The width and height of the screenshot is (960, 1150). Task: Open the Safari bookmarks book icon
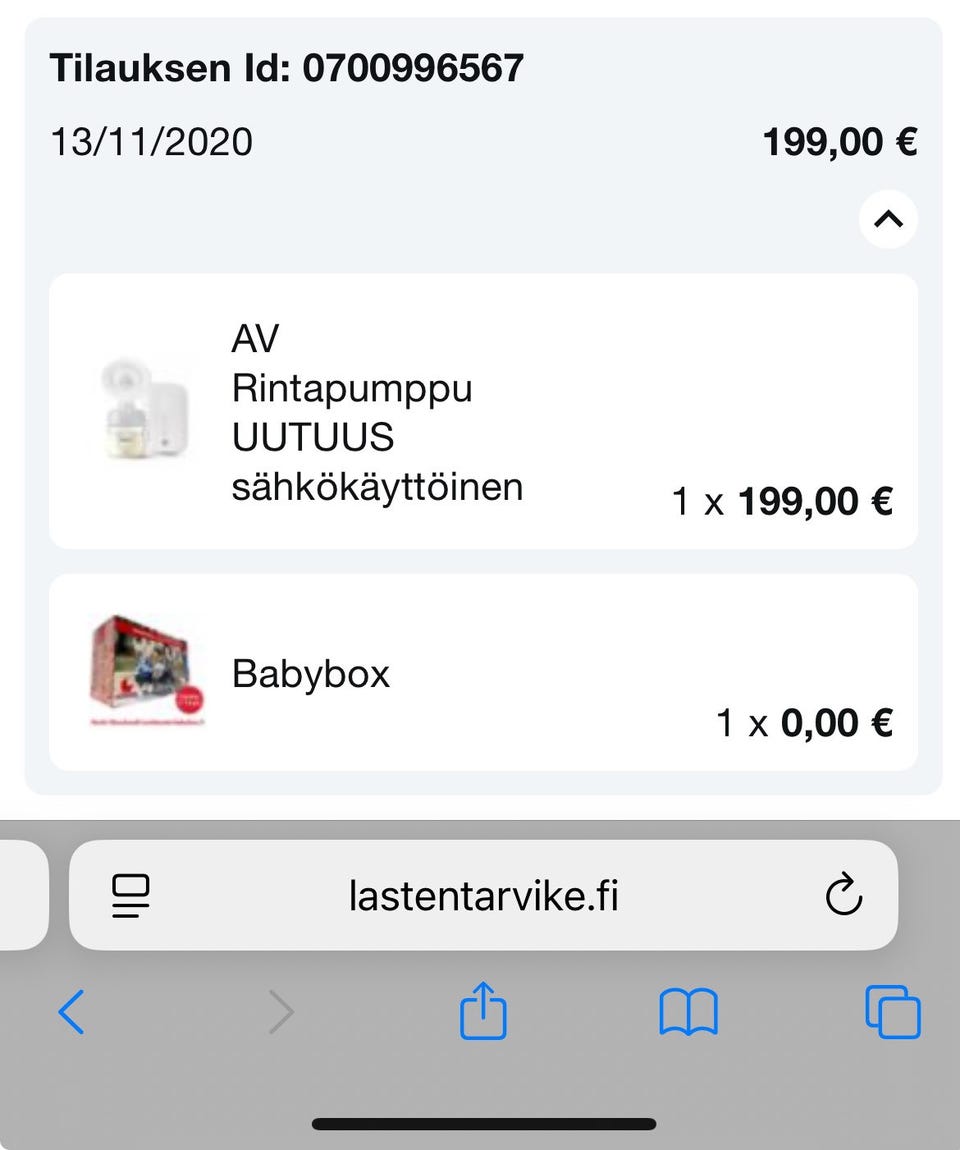coord(688,1012)
